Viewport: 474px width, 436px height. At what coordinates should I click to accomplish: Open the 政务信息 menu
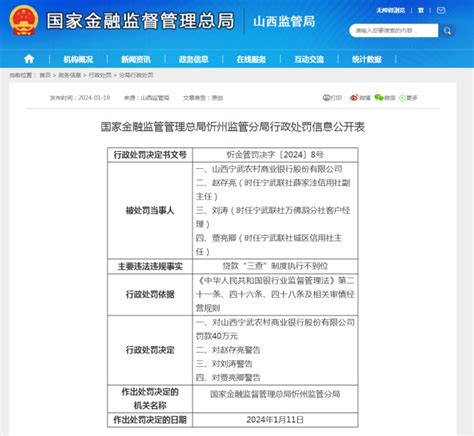point(193,59)
